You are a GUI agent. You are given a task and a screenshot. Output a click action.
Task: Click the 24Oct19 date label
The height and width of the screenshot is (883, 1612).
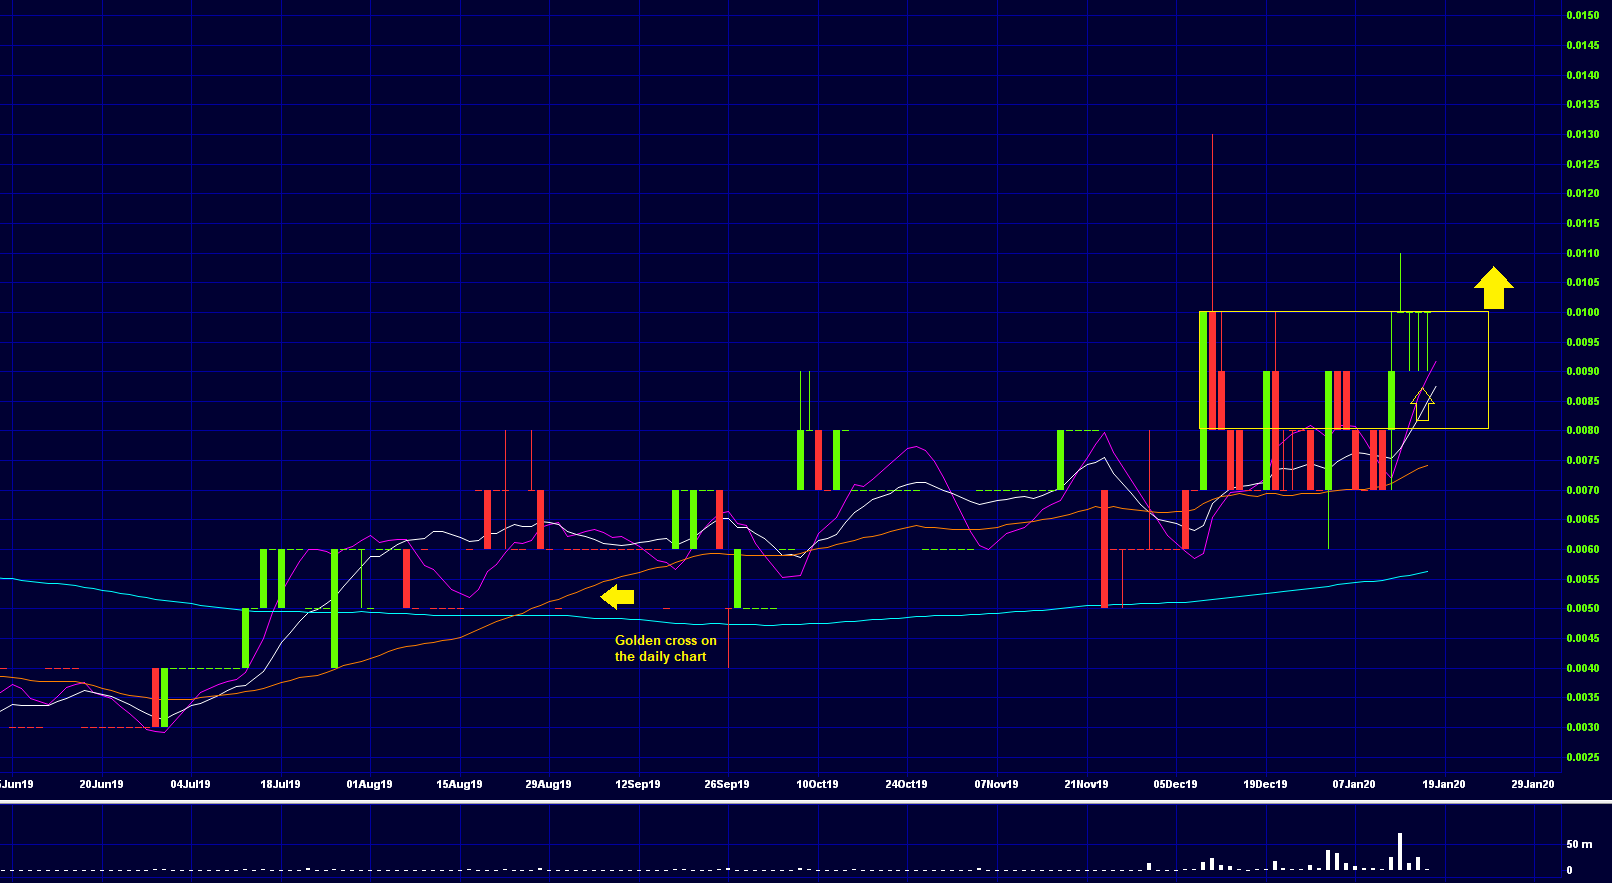click(906, 784)
